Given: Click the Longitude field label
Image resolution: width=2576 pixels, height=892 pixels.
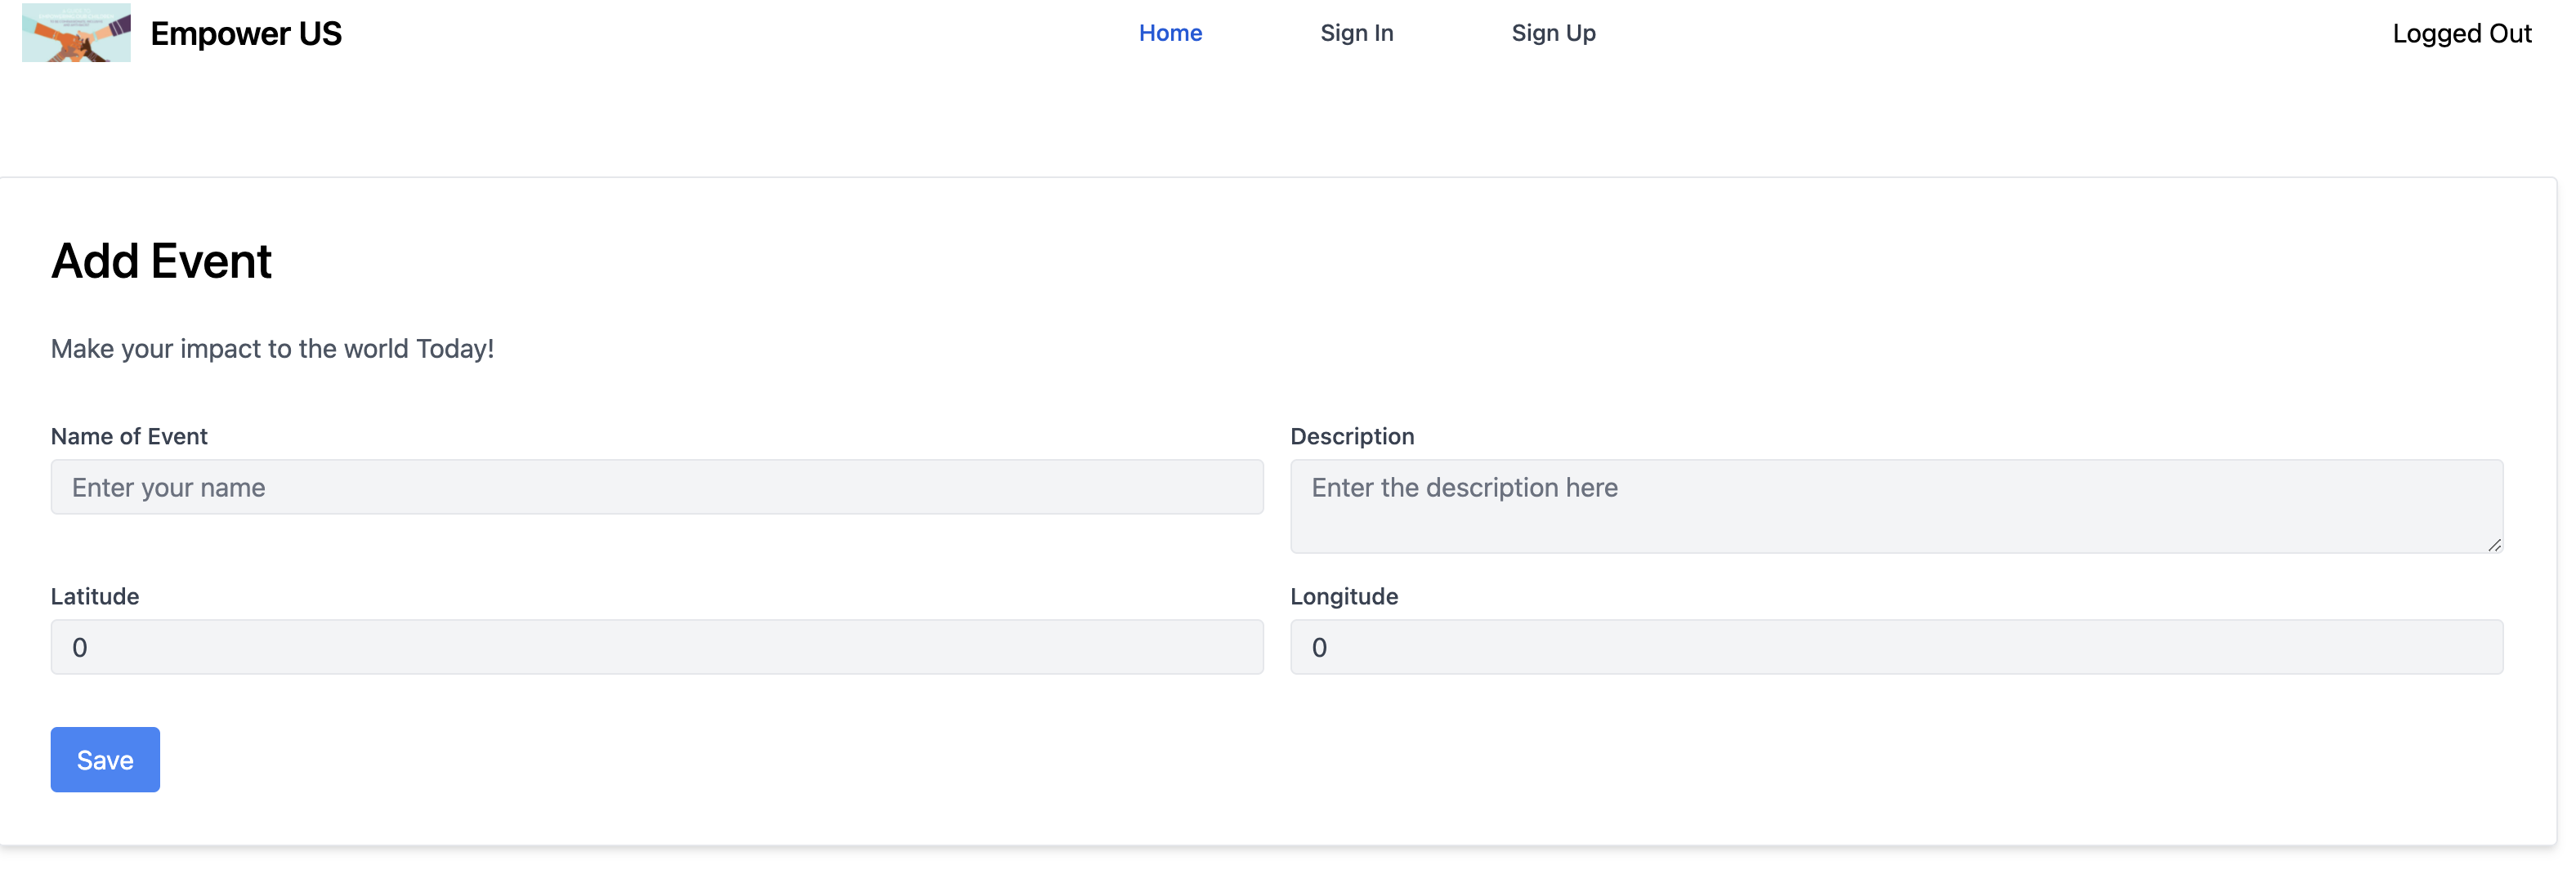Looking at the screenshot, I should click(x=1344, y=596).
